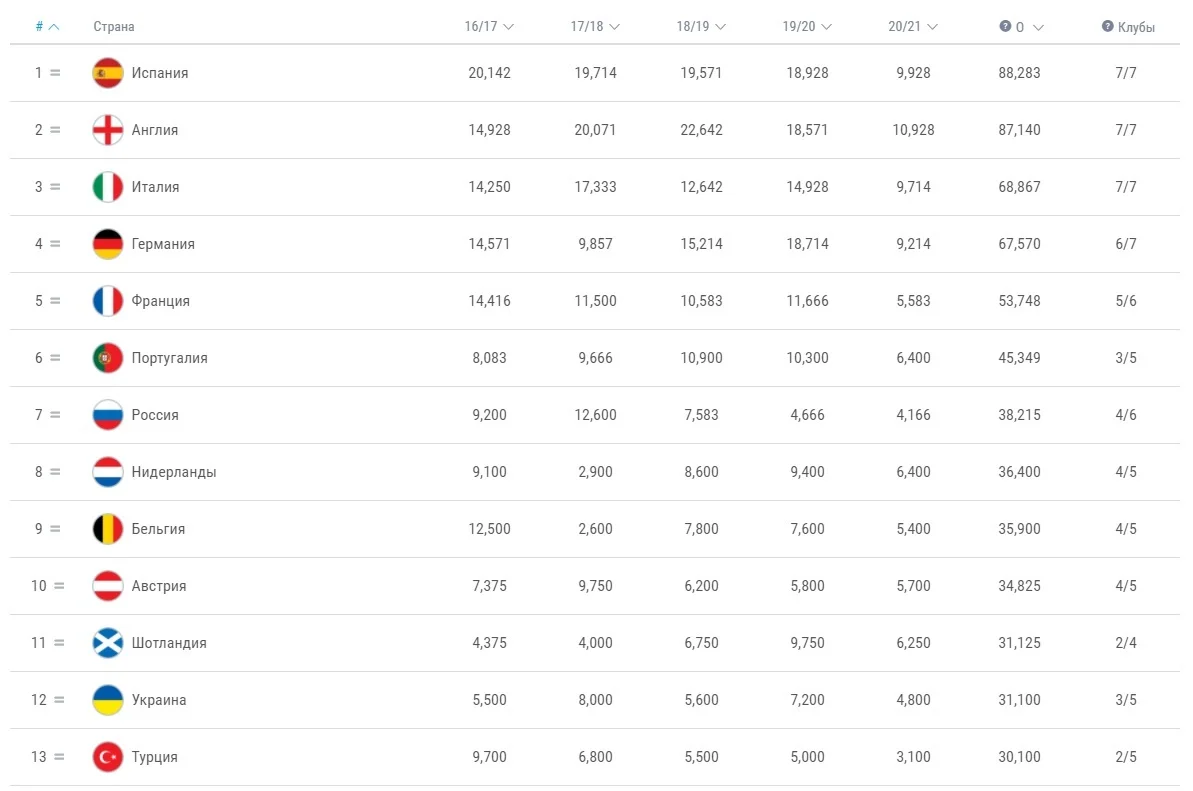Open the Нидерланды country link

tap(173, 472)
